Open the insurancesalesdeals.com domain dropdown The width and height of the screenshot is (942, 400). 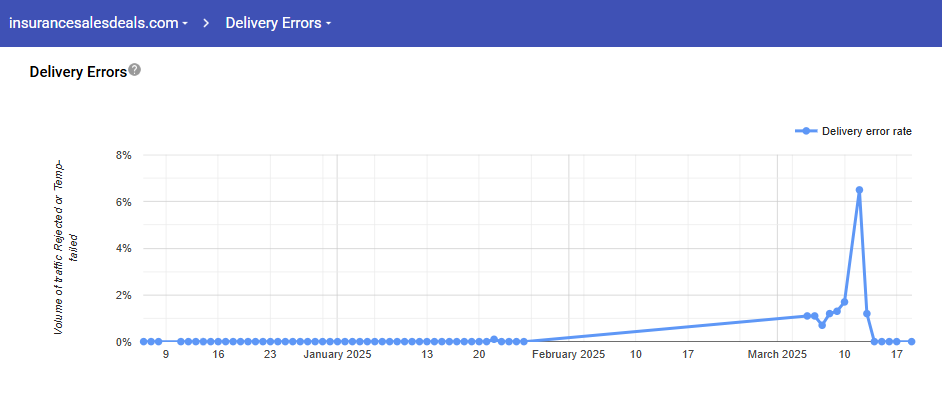click(99, 23)
